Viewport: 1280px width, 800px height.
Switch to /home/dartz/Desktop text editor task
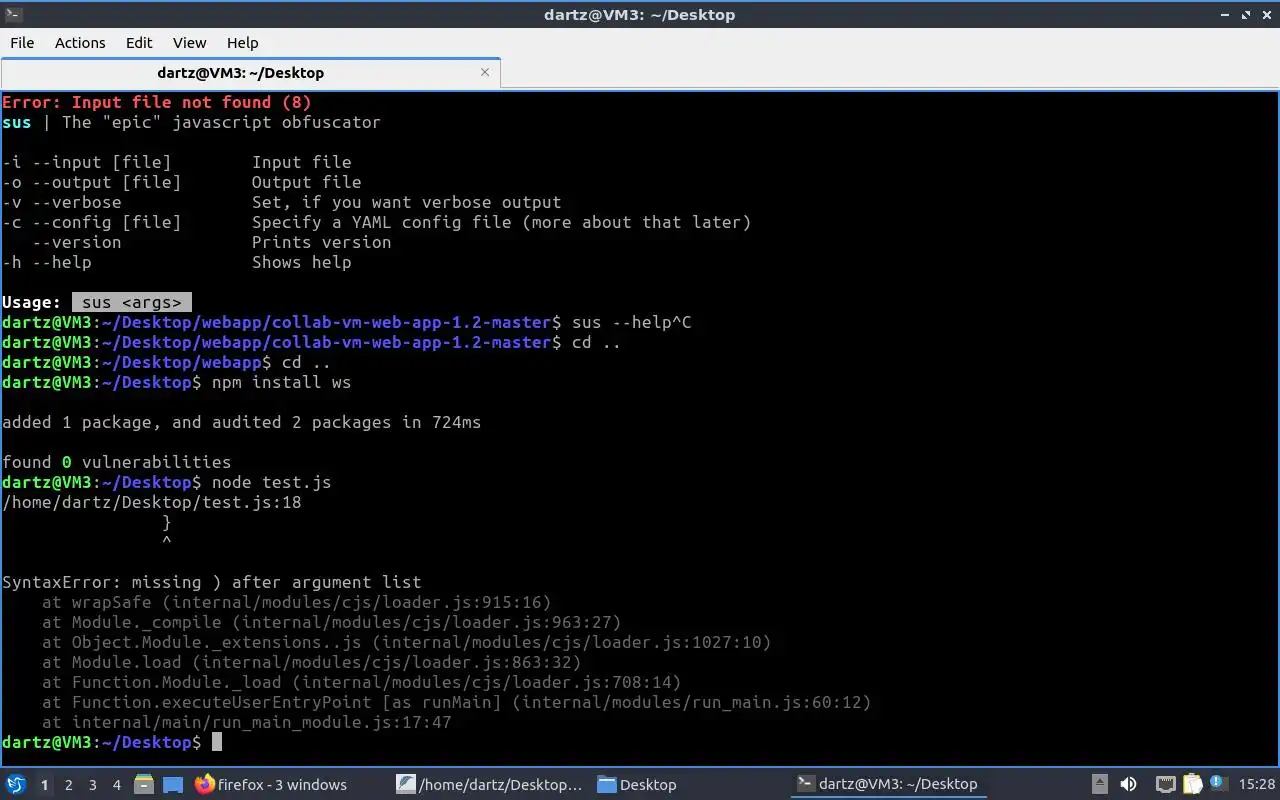[x=490, y=785]
